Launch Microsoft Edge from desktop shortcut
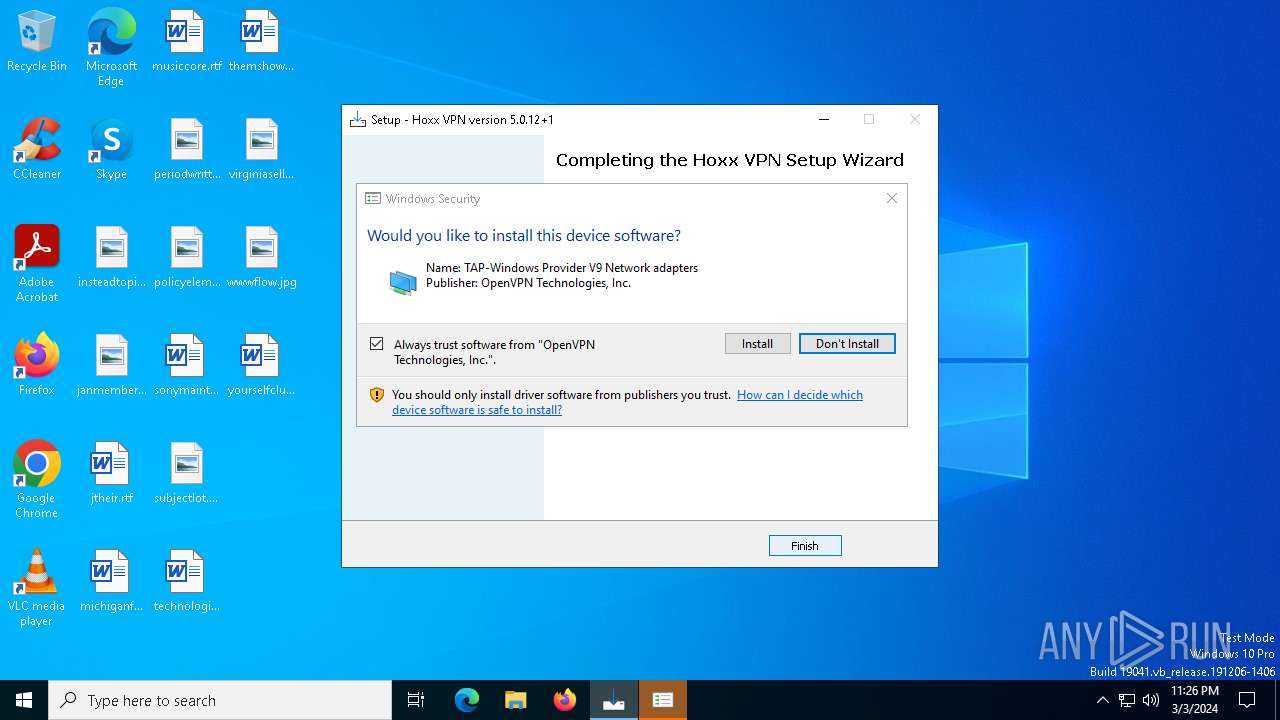Viewport: 1280px width, 720px height. click(111, 48)
